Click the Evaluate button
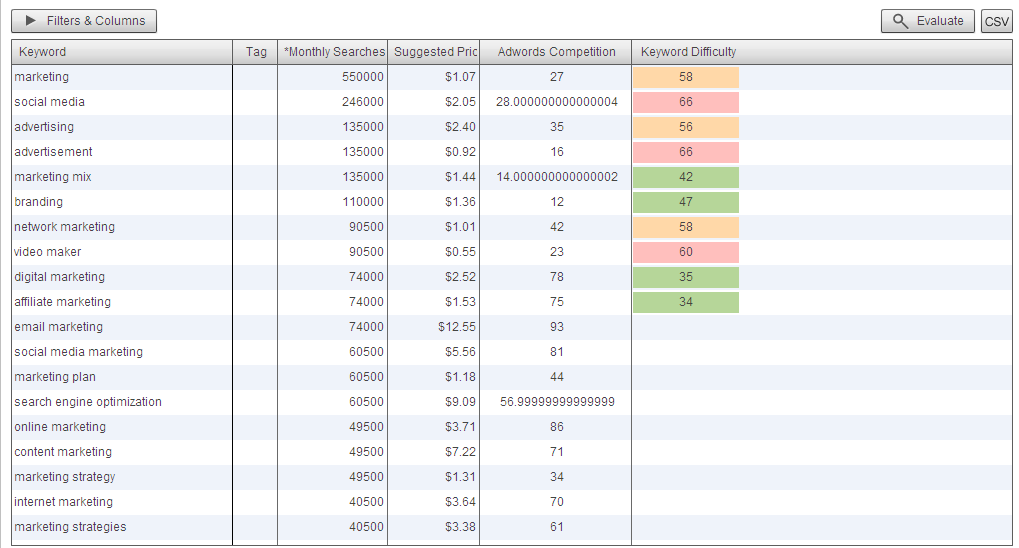The width and height of the screenshot is (1019, 548). 927,21
